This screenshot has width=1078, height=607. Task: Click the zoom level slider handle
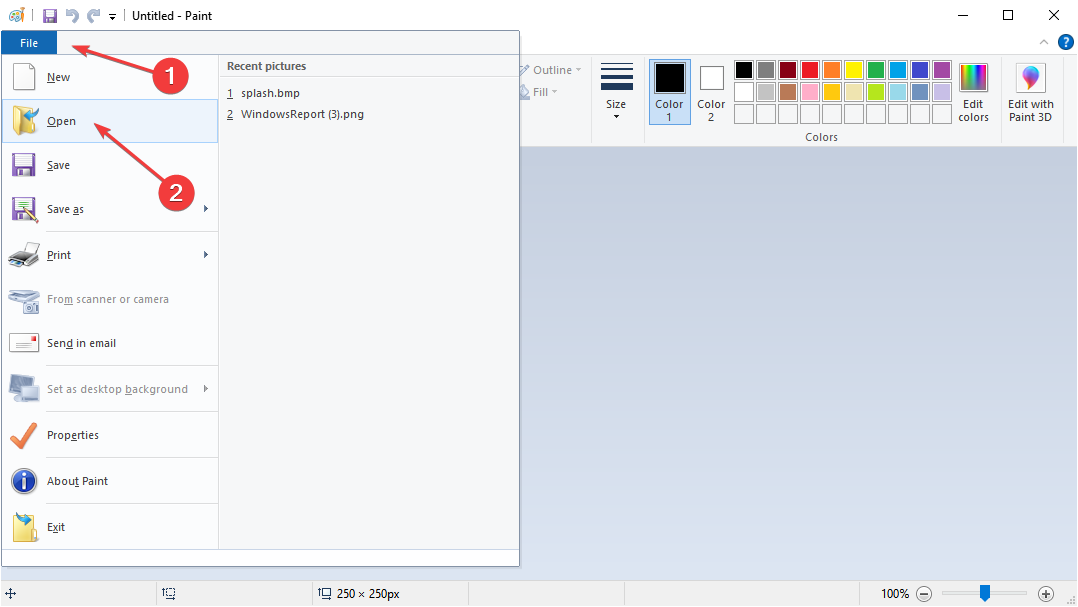click(984, 593)
